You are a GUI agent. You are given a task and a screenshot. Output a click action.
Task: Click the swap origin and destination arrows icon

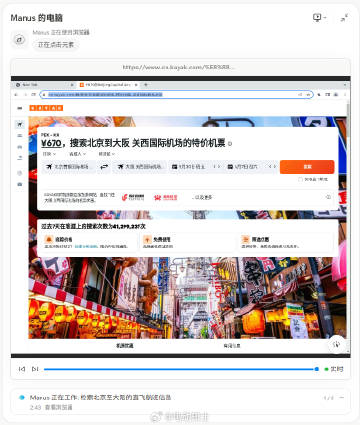[x=104, y=167]
